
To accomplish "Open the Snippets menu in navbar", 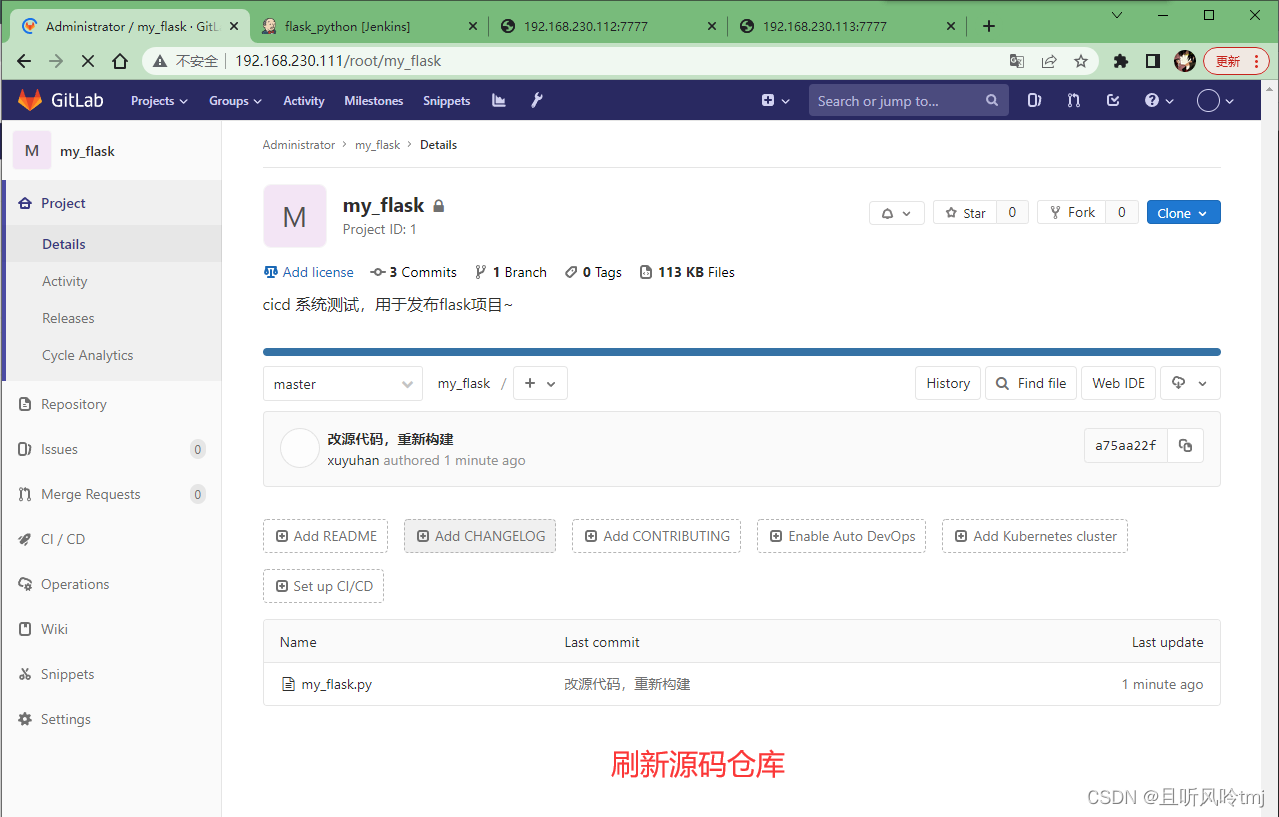I will click(x=446, y=100).
